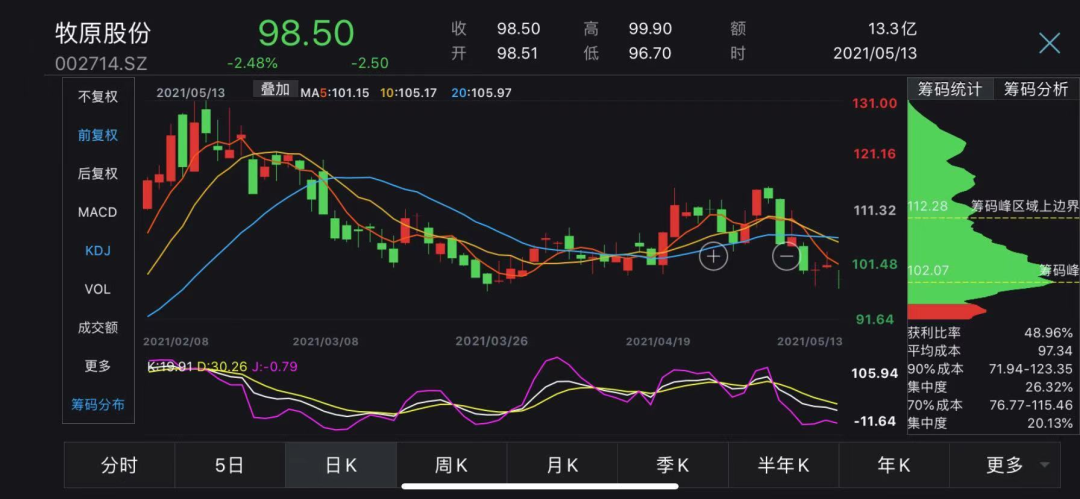The width and height of the screenshot is (1080, 499).
Task: Tap the MA10 value 105.17
Action: point(417,92)
